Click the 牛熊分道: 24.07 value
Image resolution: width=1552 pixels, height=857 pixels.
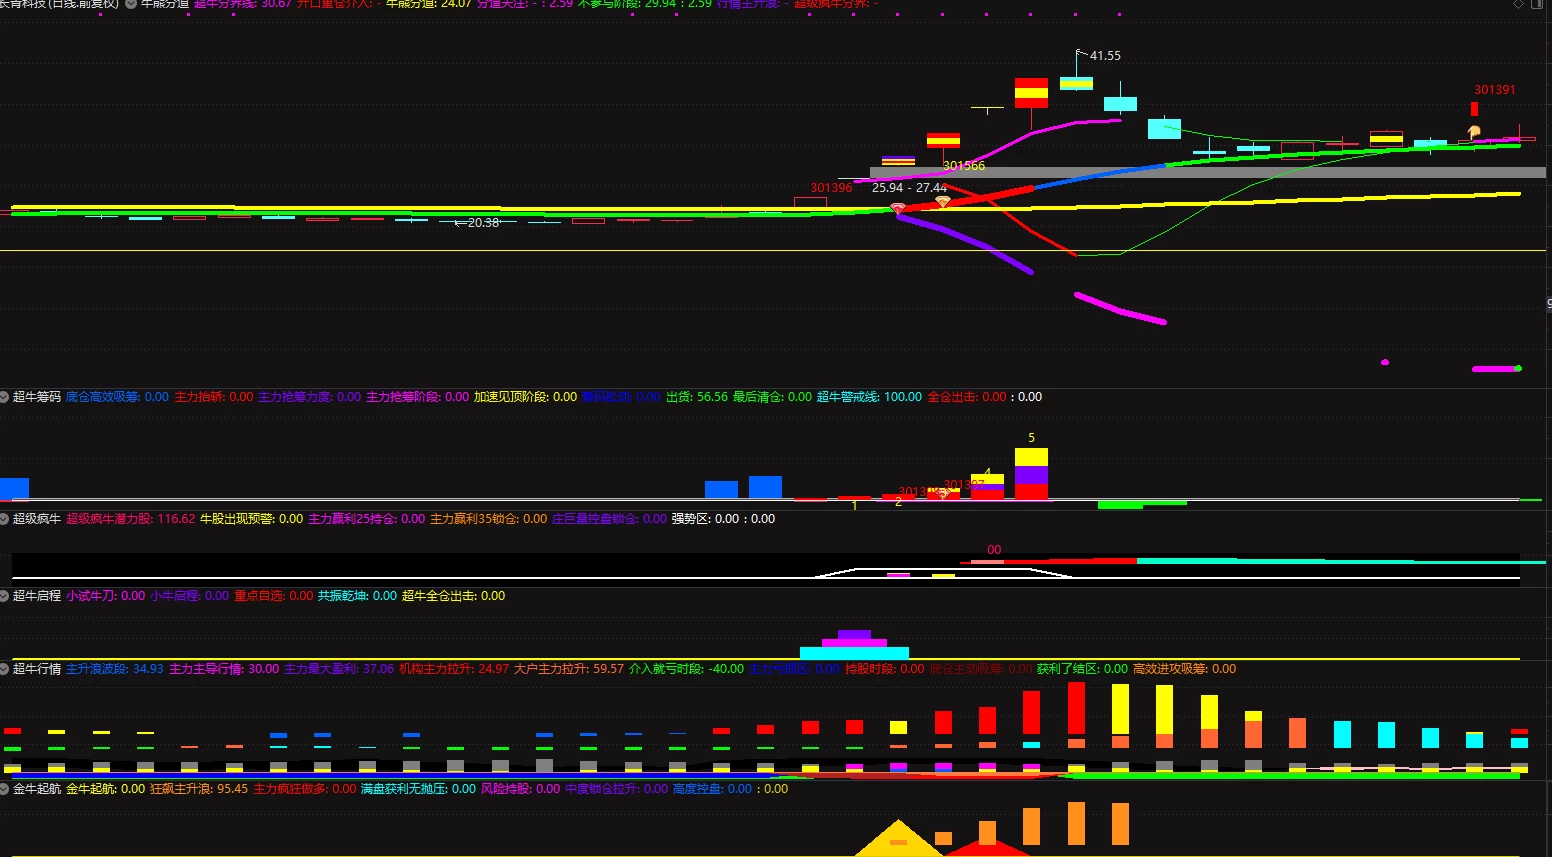429,4
